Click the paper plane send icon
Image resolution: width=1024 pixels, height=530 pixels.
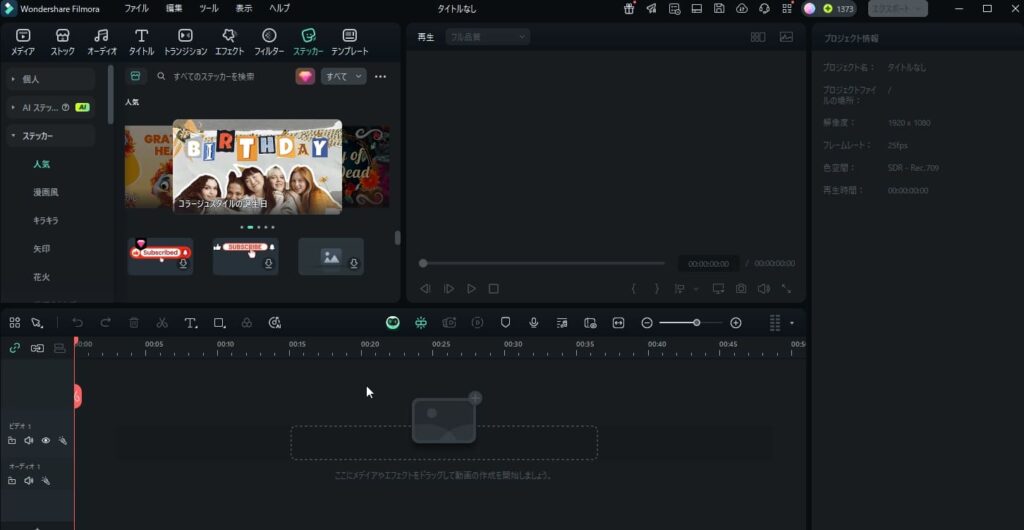coord(651,8)
